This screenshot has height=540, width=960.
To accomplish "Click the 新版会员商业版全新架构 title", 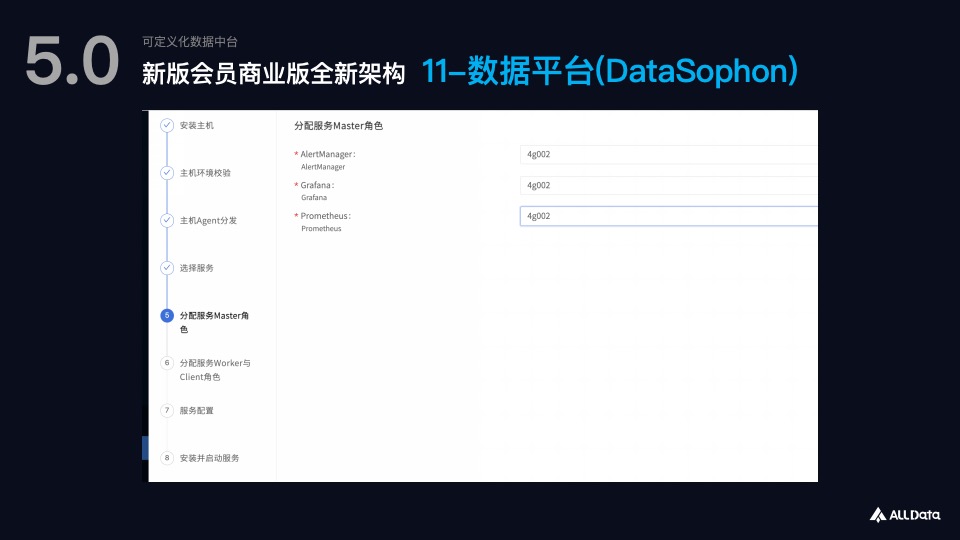I will coord(274,73).
